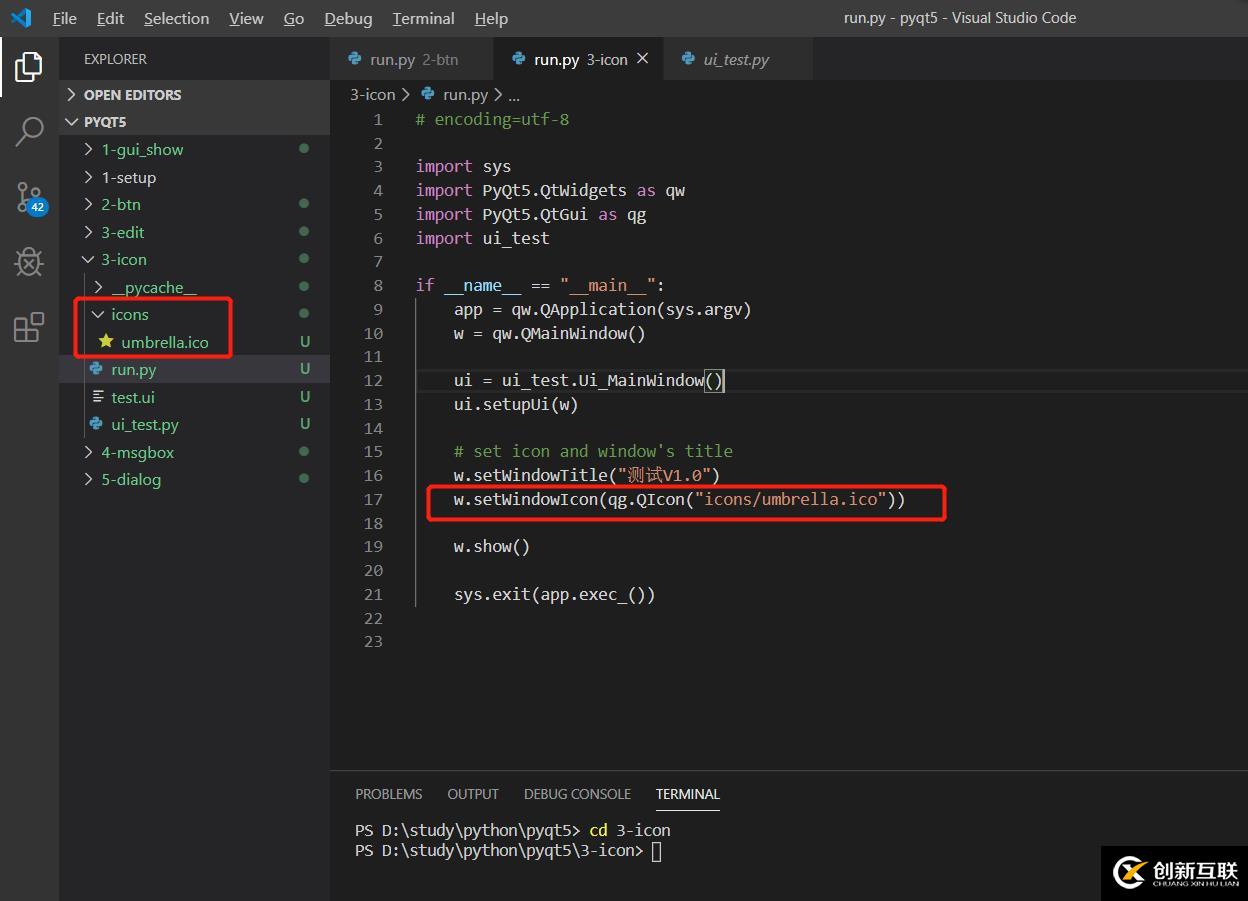
Task: Open umbrella.ico file in explorer
Action: pos(194,342)
